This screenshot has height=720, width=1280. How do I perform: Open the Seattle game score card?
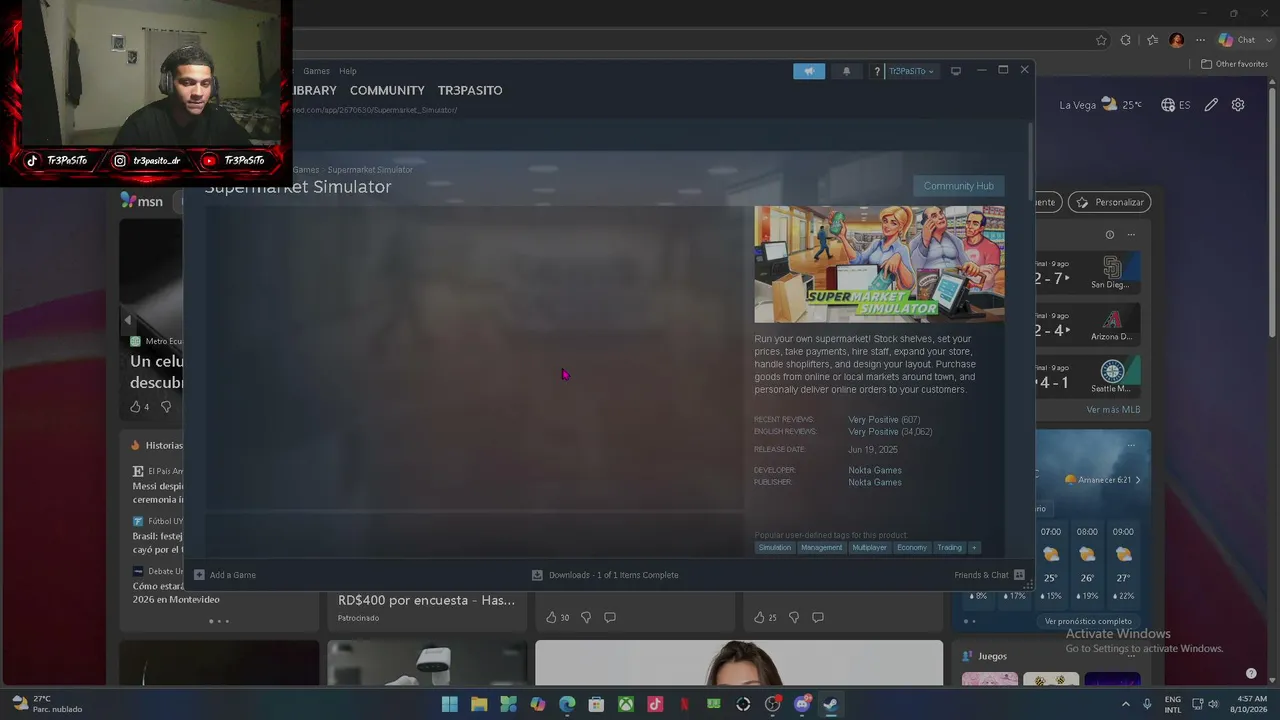click(x=1087, y=376)
